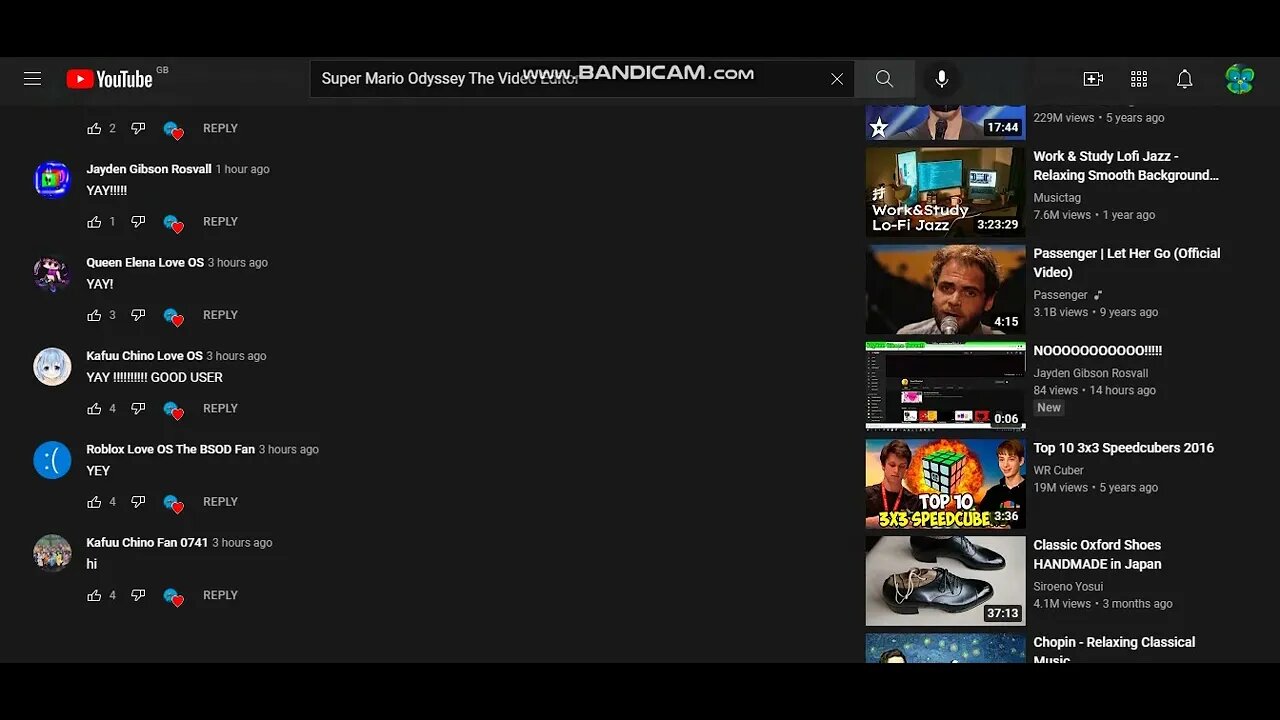Viewport: 1280px width, 720px height.
Task: Reply to Kafuu Chino Fan 0741's comment
Action: 220,595
